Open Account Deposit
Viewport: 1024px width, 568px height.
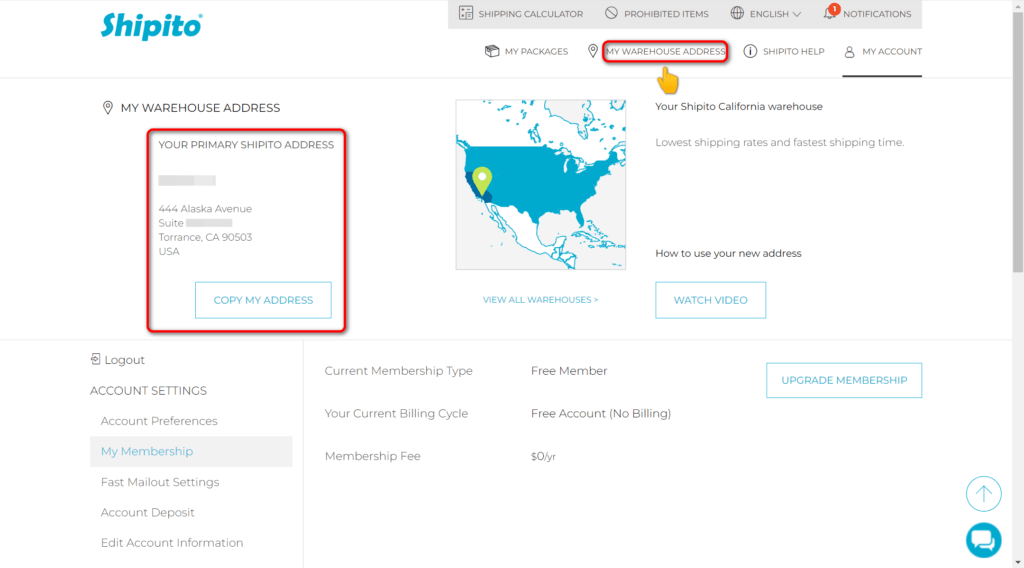click(148, 513)
